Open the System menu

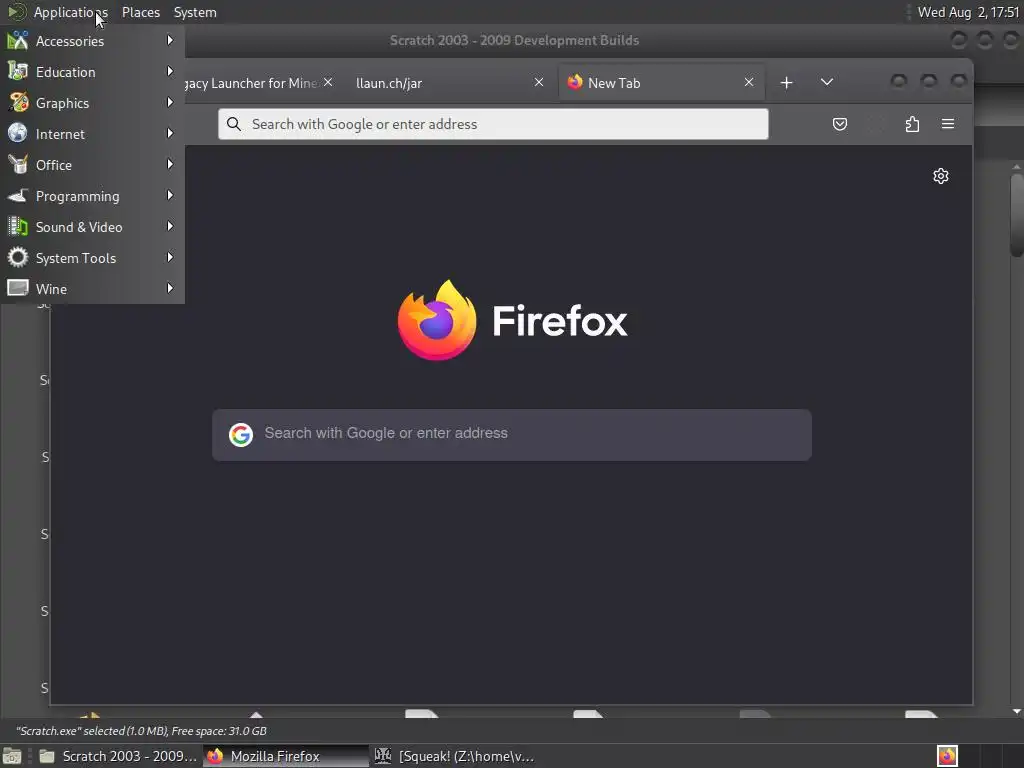tap(195, 12)
